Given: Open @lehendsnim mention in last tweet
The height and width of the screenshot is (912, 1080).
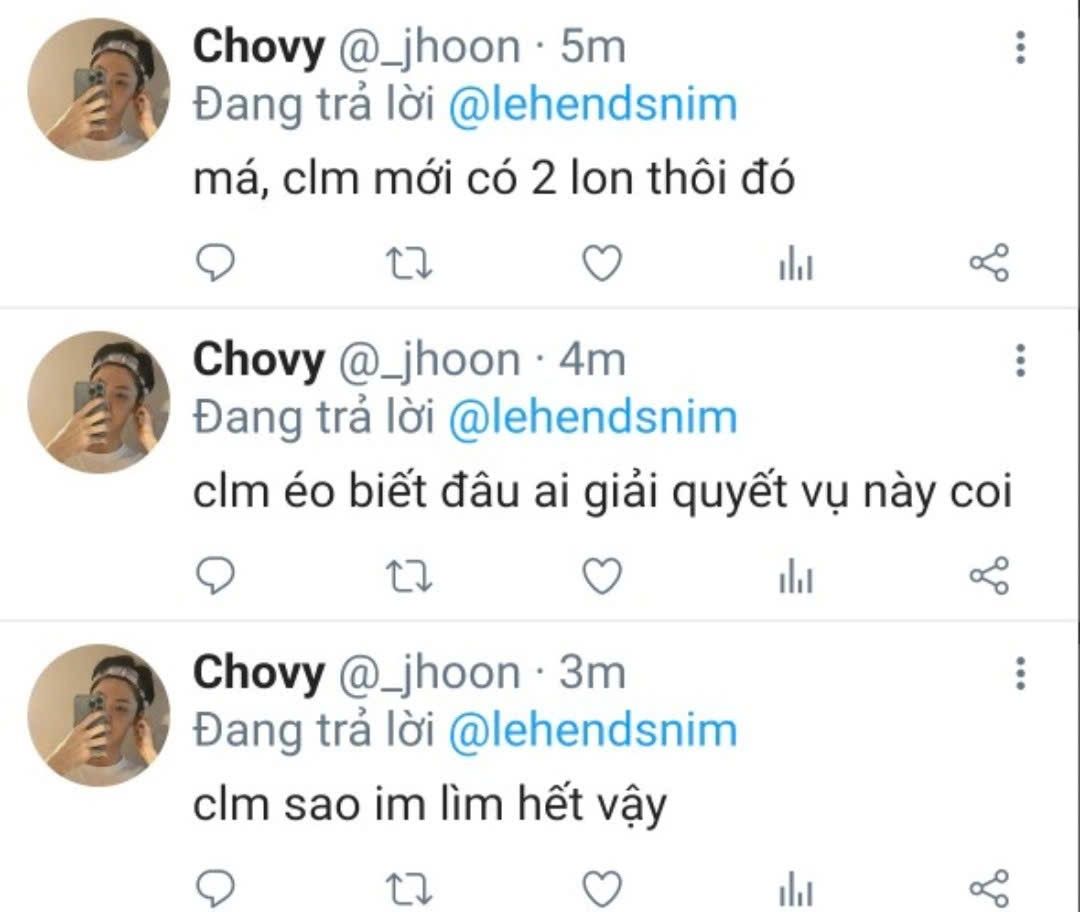Looking at the screenshot, I should click(592, 730).
